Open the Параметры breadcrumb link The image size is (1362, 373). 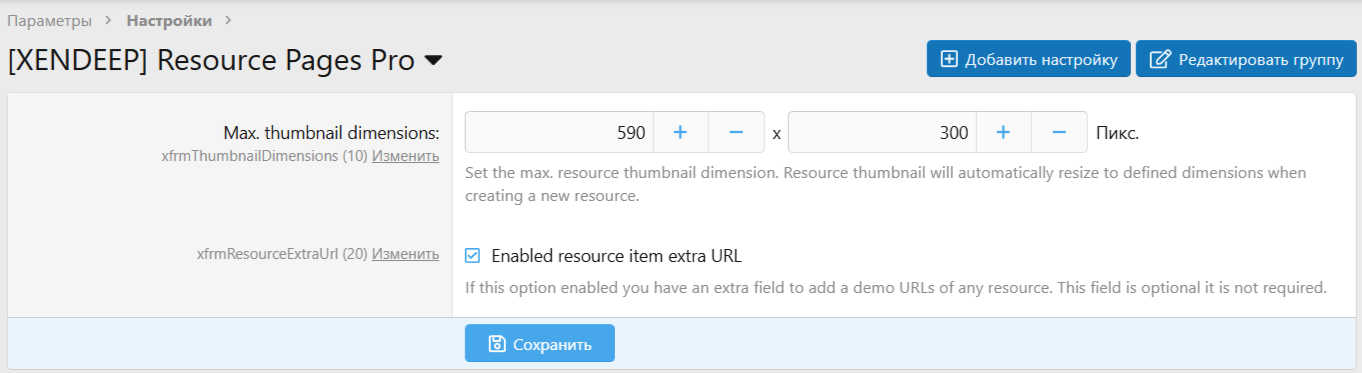50,20
